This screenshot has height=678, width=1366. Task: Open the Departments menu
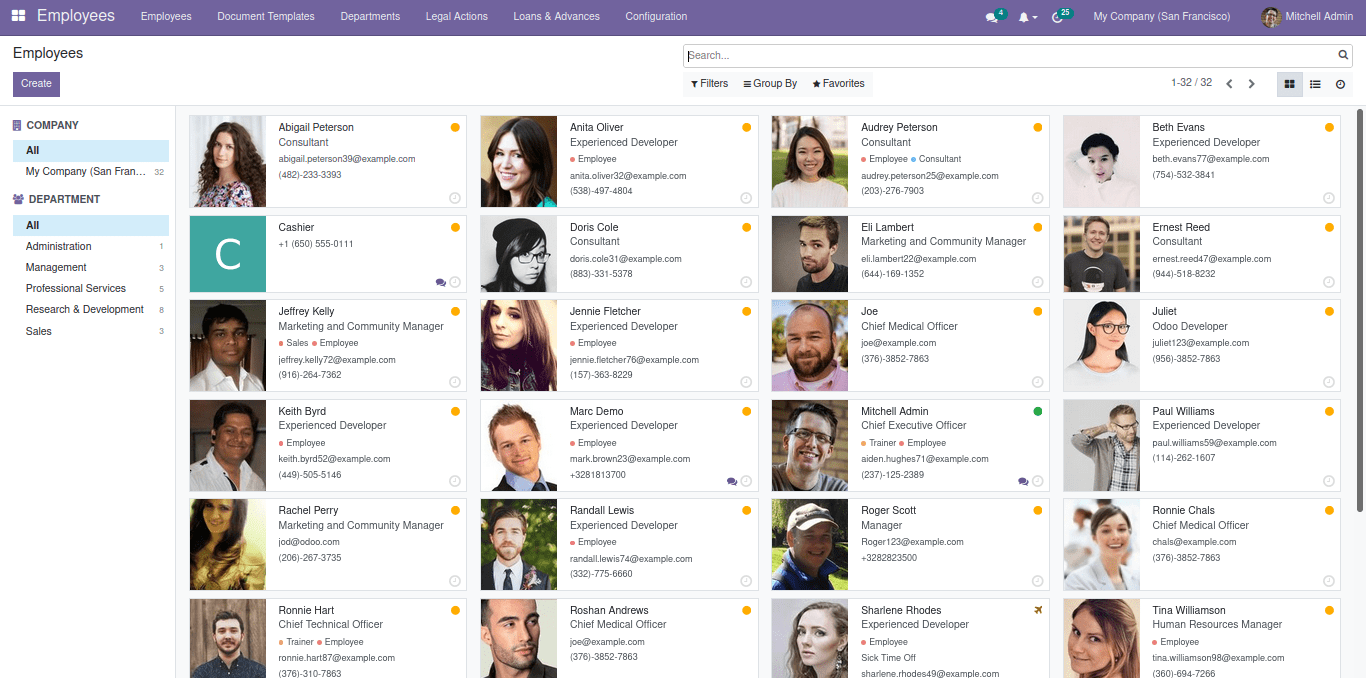click(370, 17)
